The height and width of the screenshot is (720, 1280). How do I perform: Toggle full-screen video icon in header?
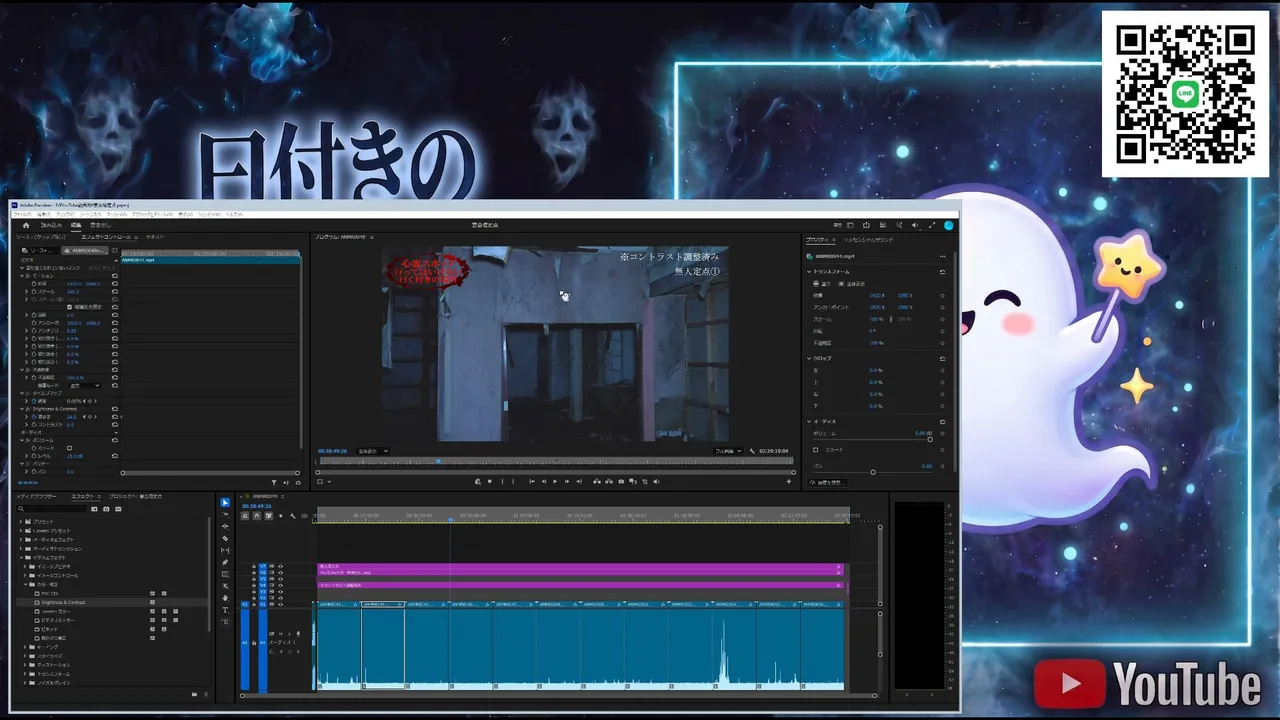tap(932, 225)
